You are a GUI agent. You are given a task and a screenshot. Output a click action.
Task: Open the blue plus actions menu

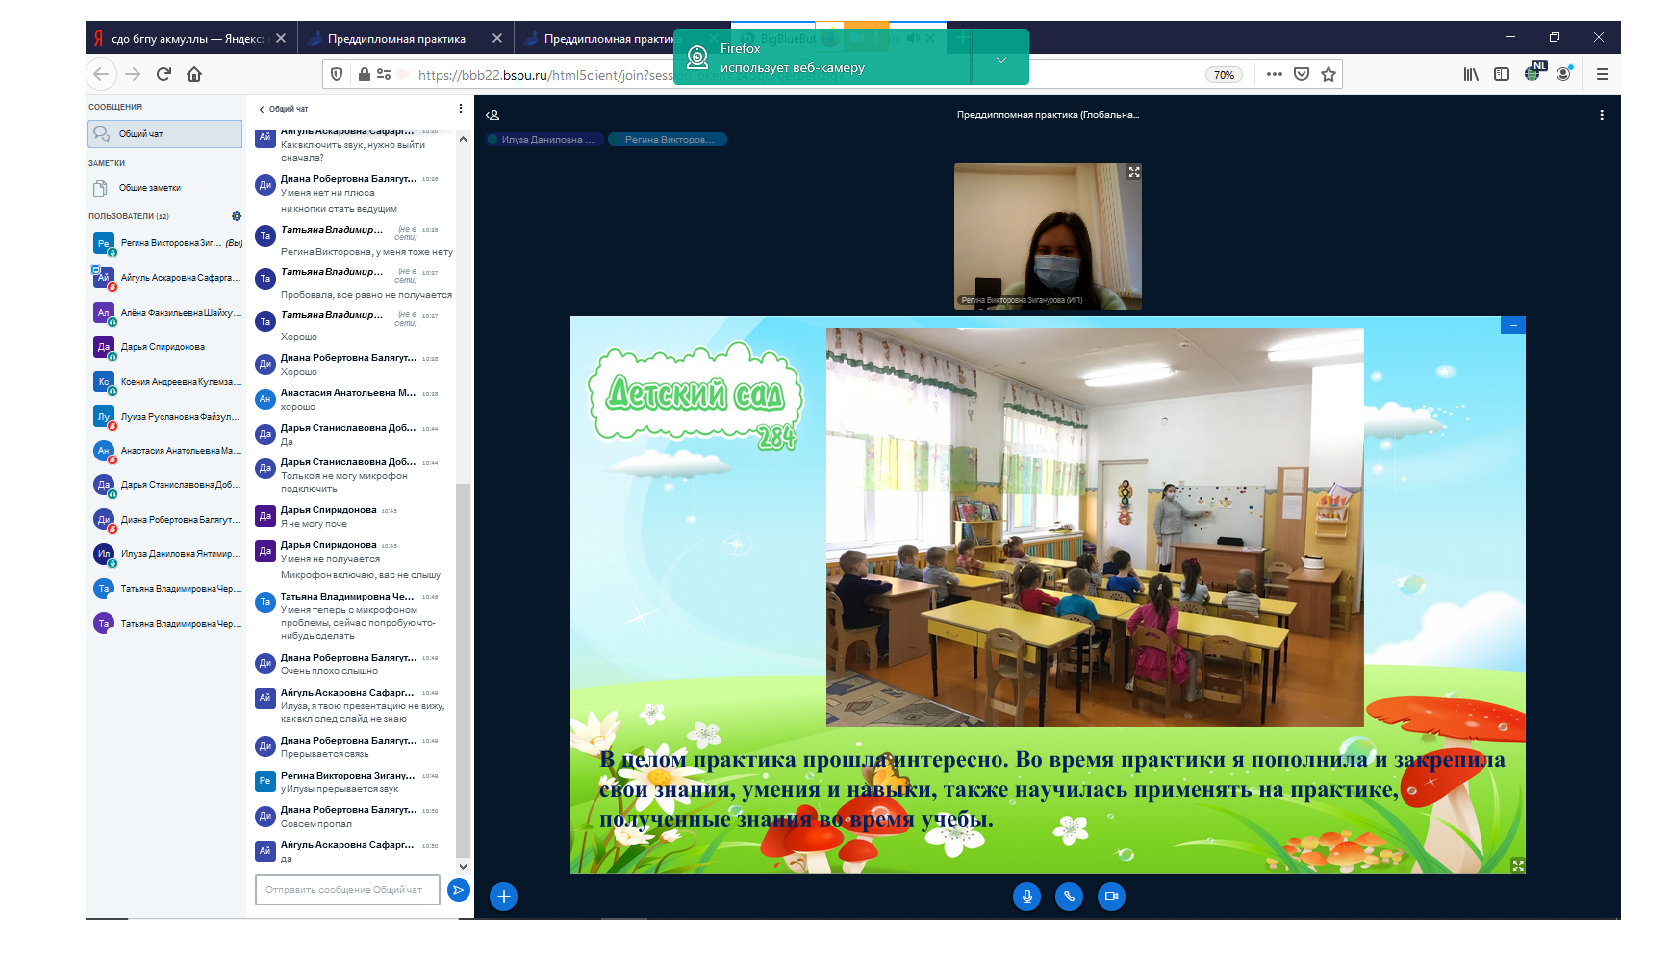(x=504, y=896)
